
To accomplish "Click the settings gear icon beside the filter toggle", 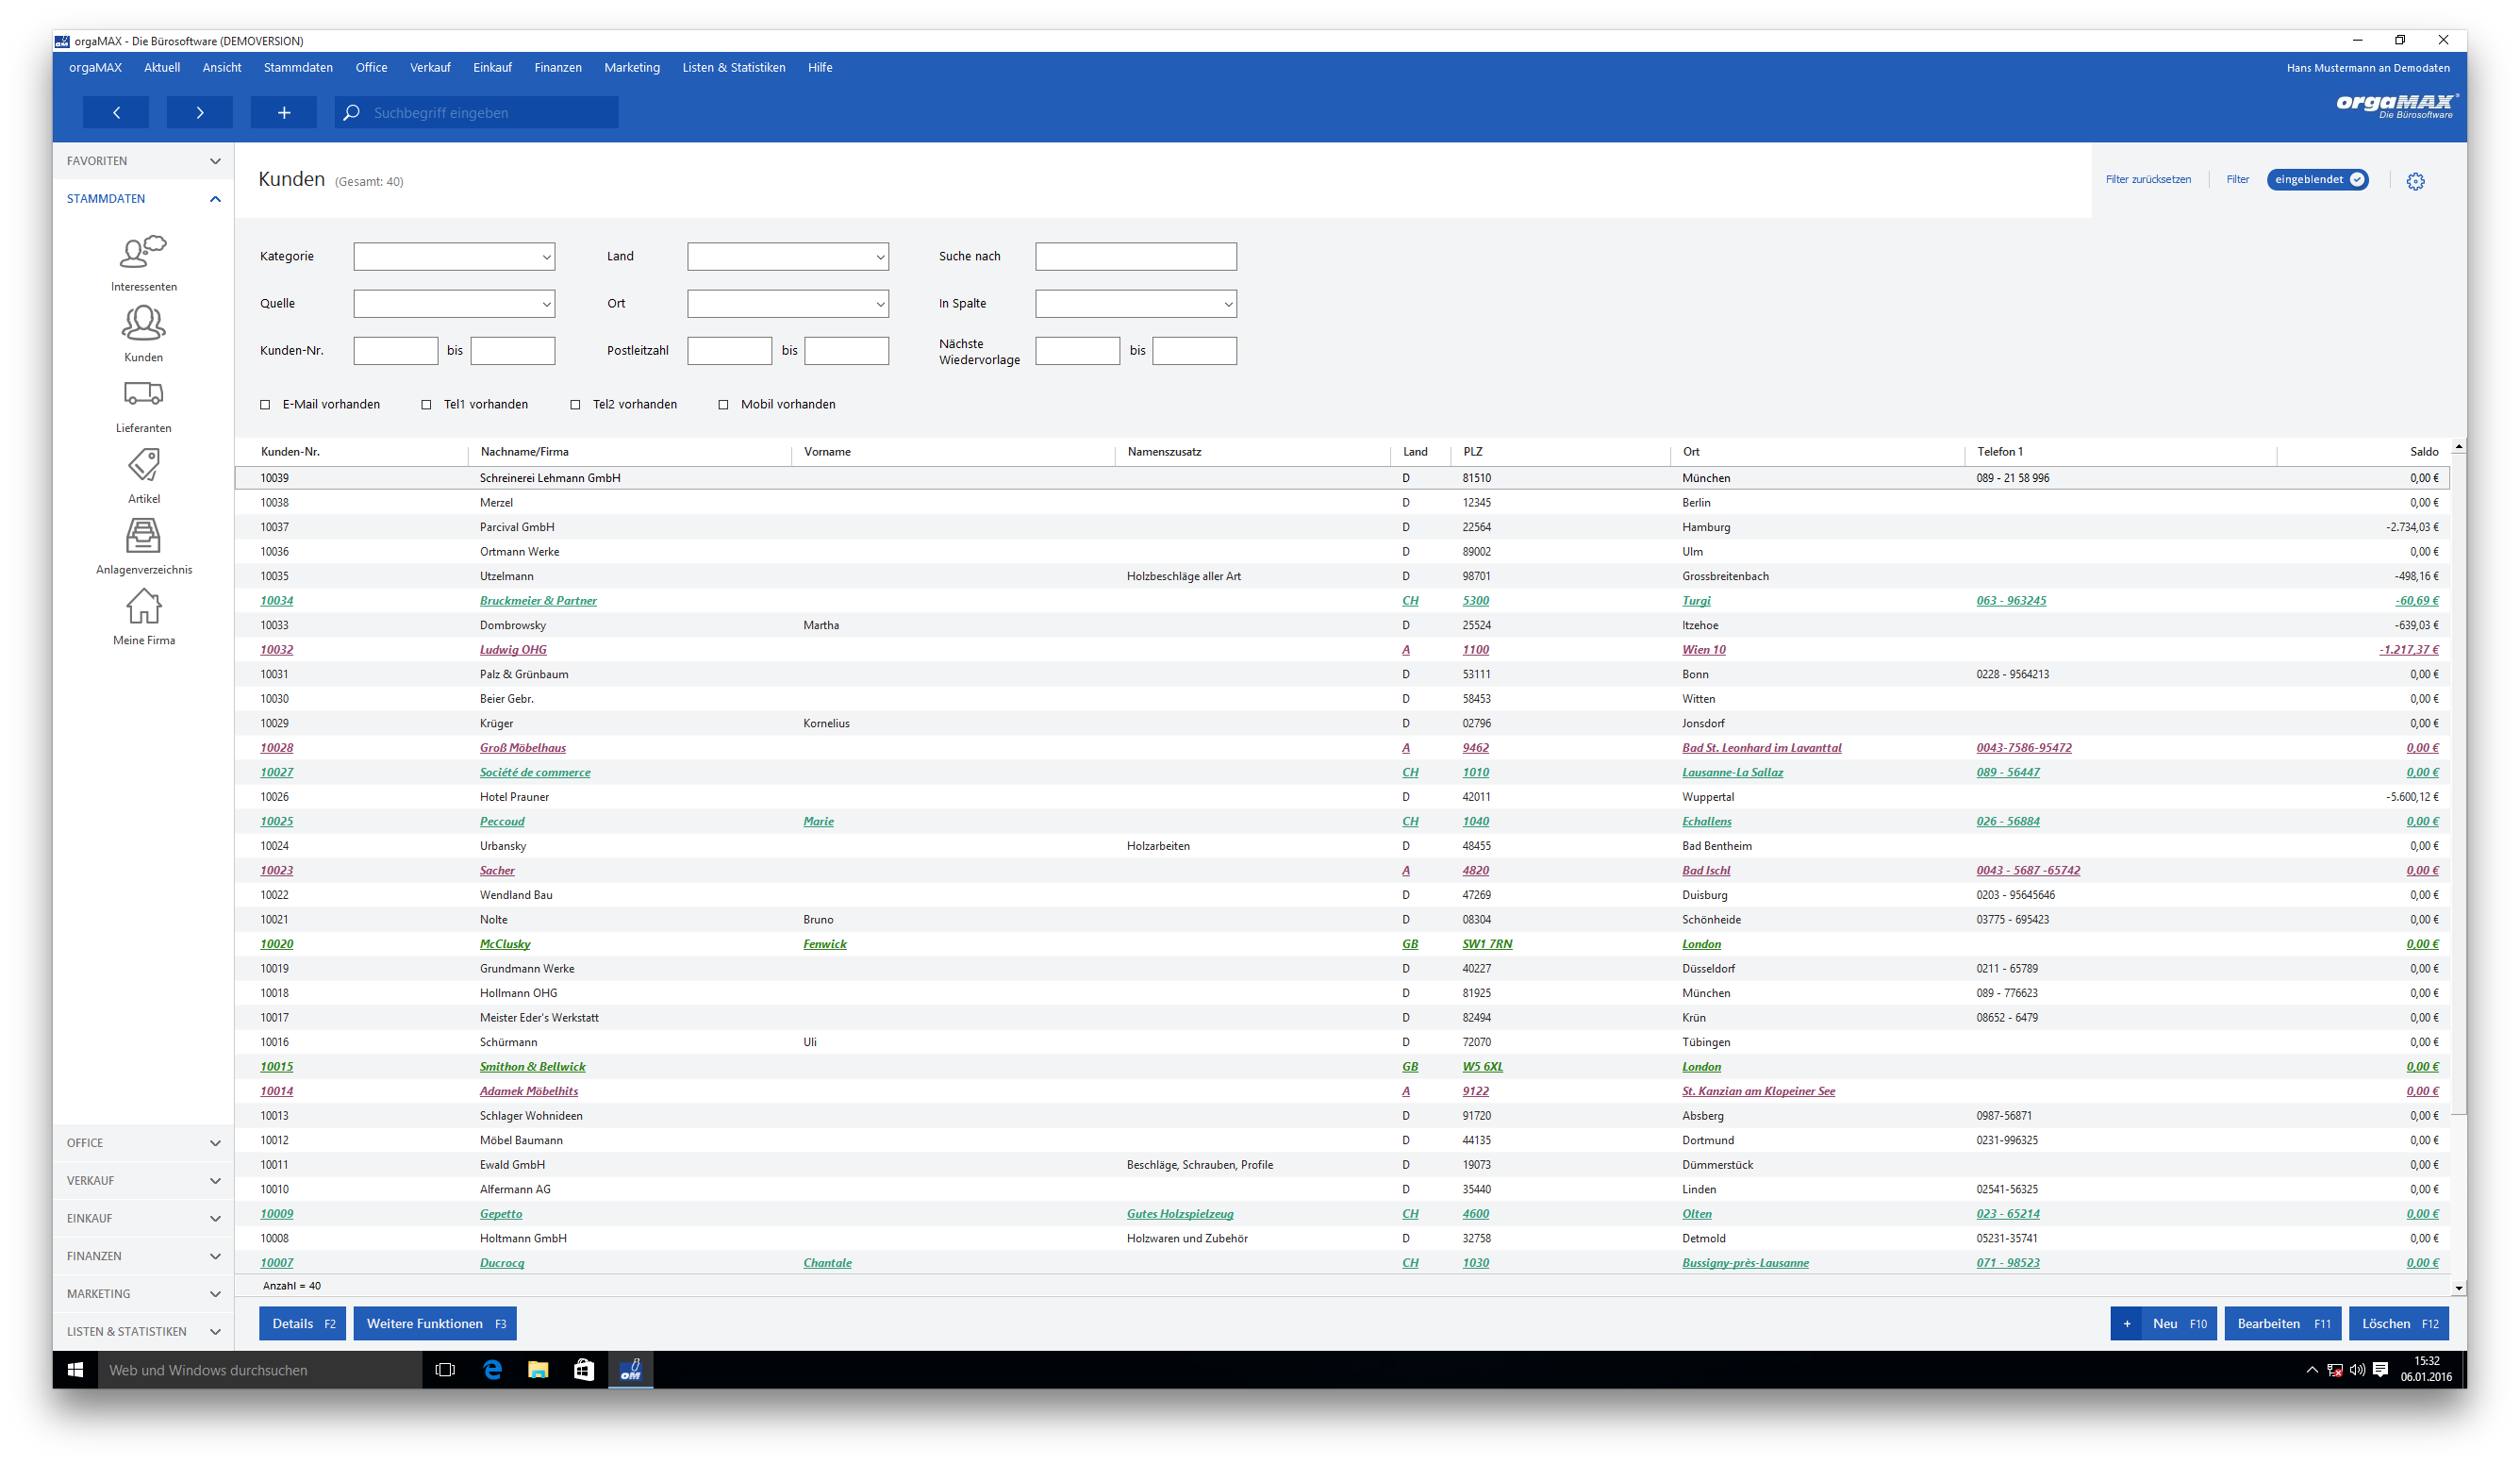I will click(x=2415, y=181).
